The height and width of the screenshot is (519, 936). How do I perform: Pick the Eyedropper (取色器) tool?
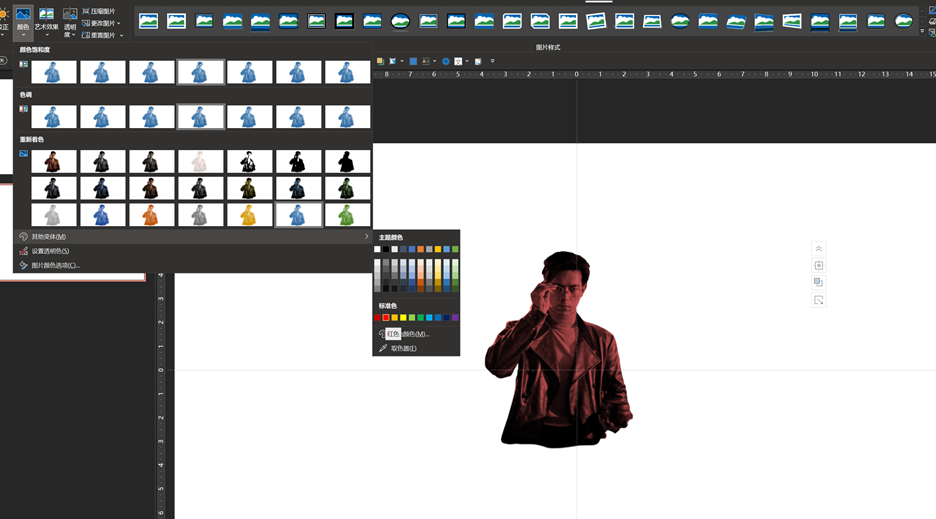pyautogui.click(x=405, y=348)
